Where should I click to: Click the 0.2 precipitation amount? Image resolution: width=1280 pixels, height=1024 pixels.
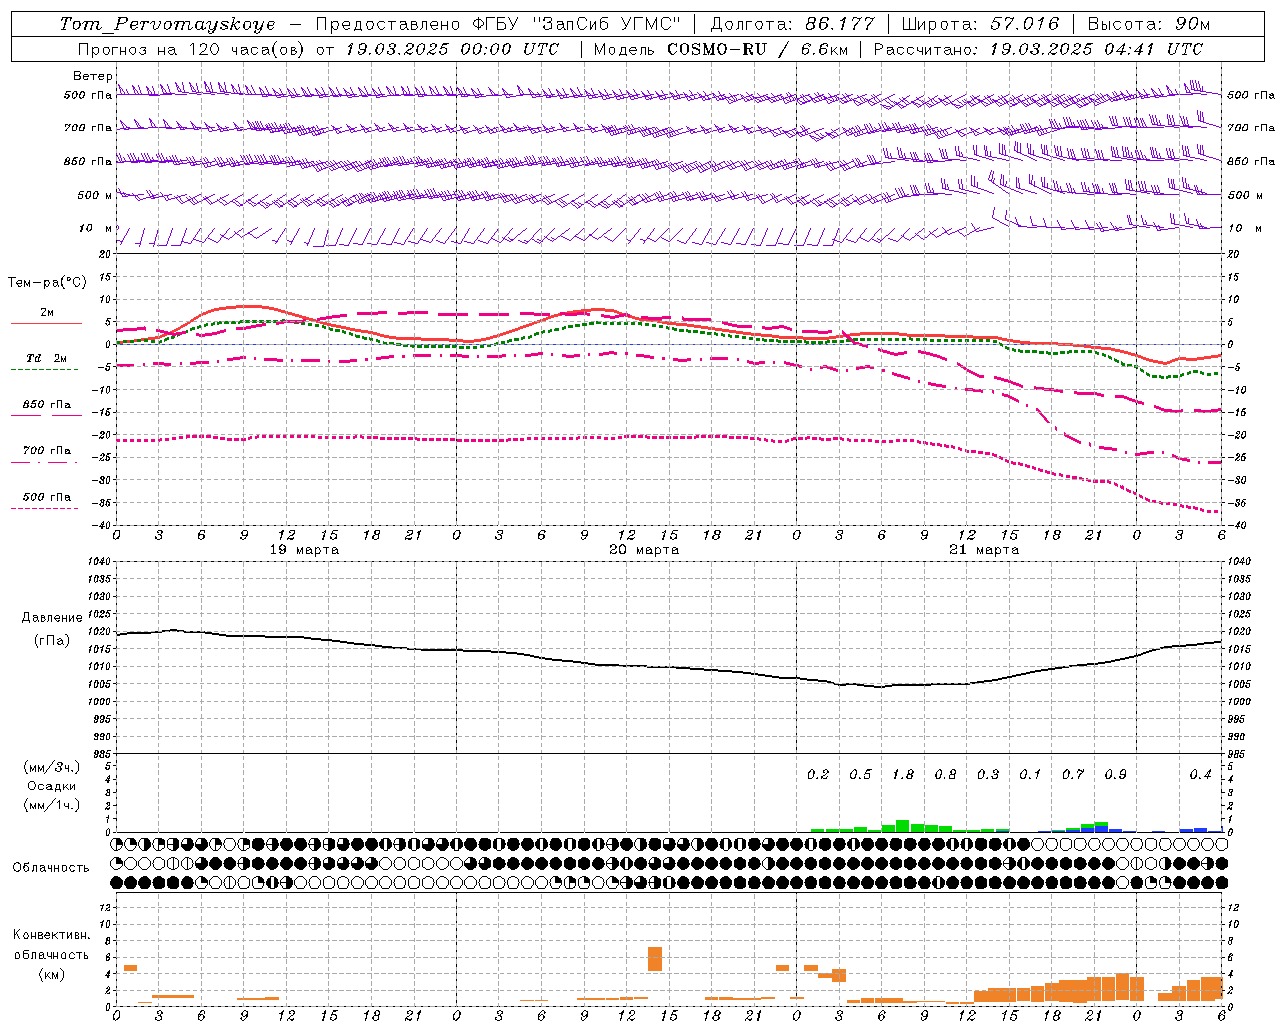[x=818, y=774]
